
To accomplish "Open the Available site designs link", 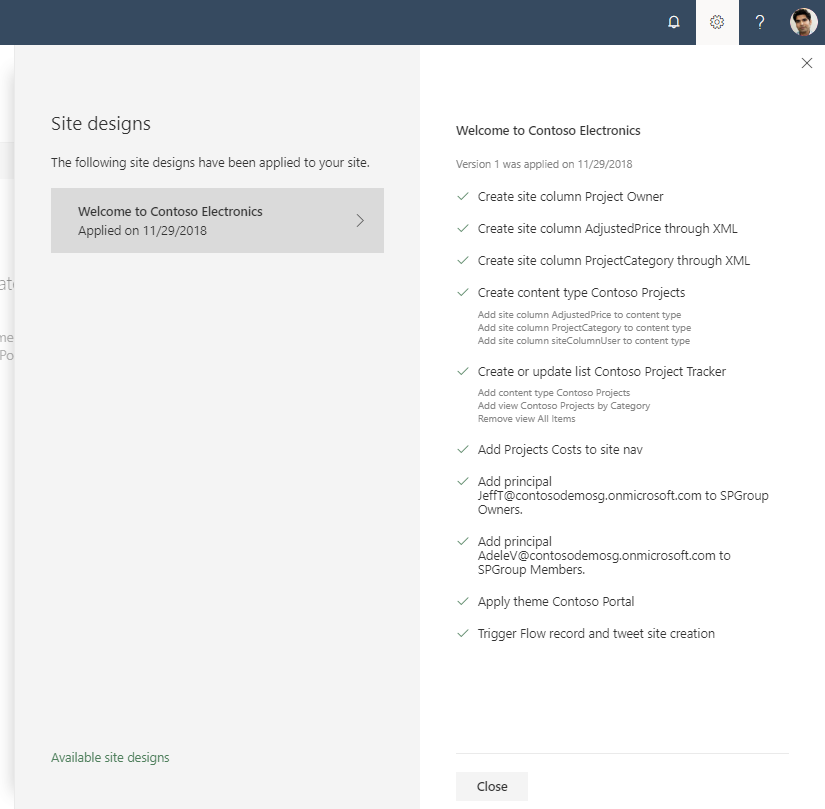I will [110, 757].
